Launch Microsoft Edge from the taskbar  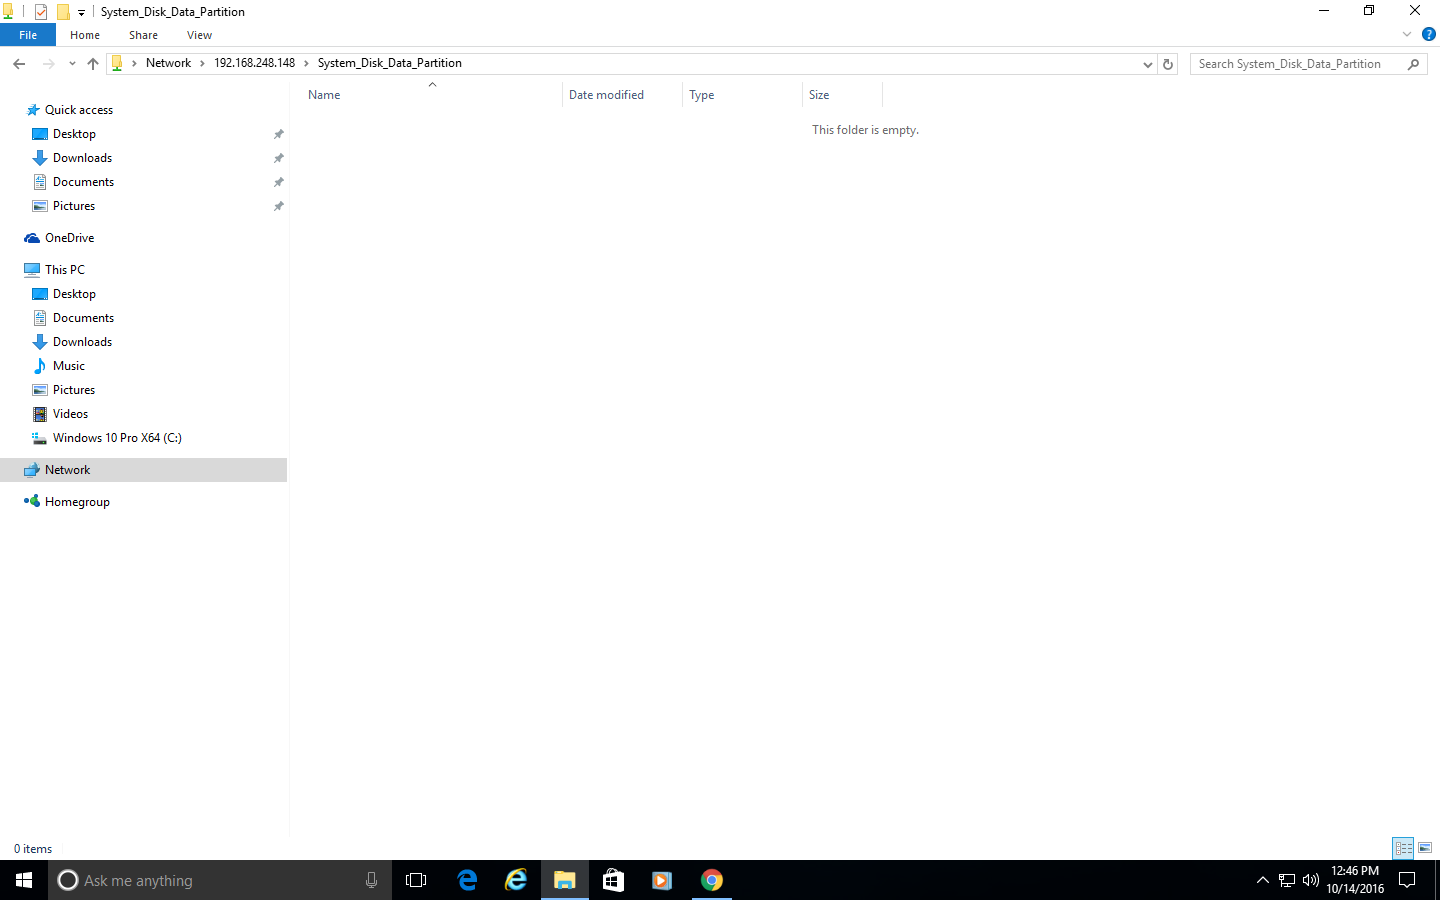pos(467,880)
